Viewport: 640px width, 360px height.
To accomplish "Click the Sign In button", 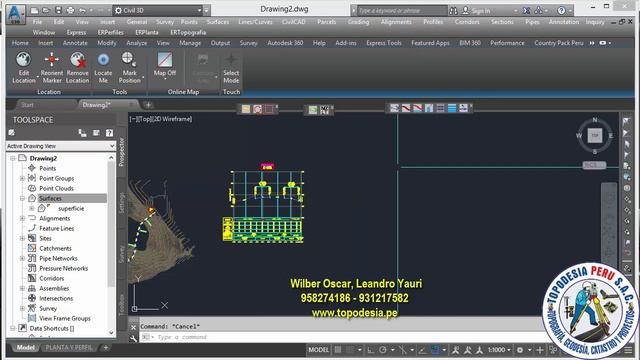I will 476,11.
